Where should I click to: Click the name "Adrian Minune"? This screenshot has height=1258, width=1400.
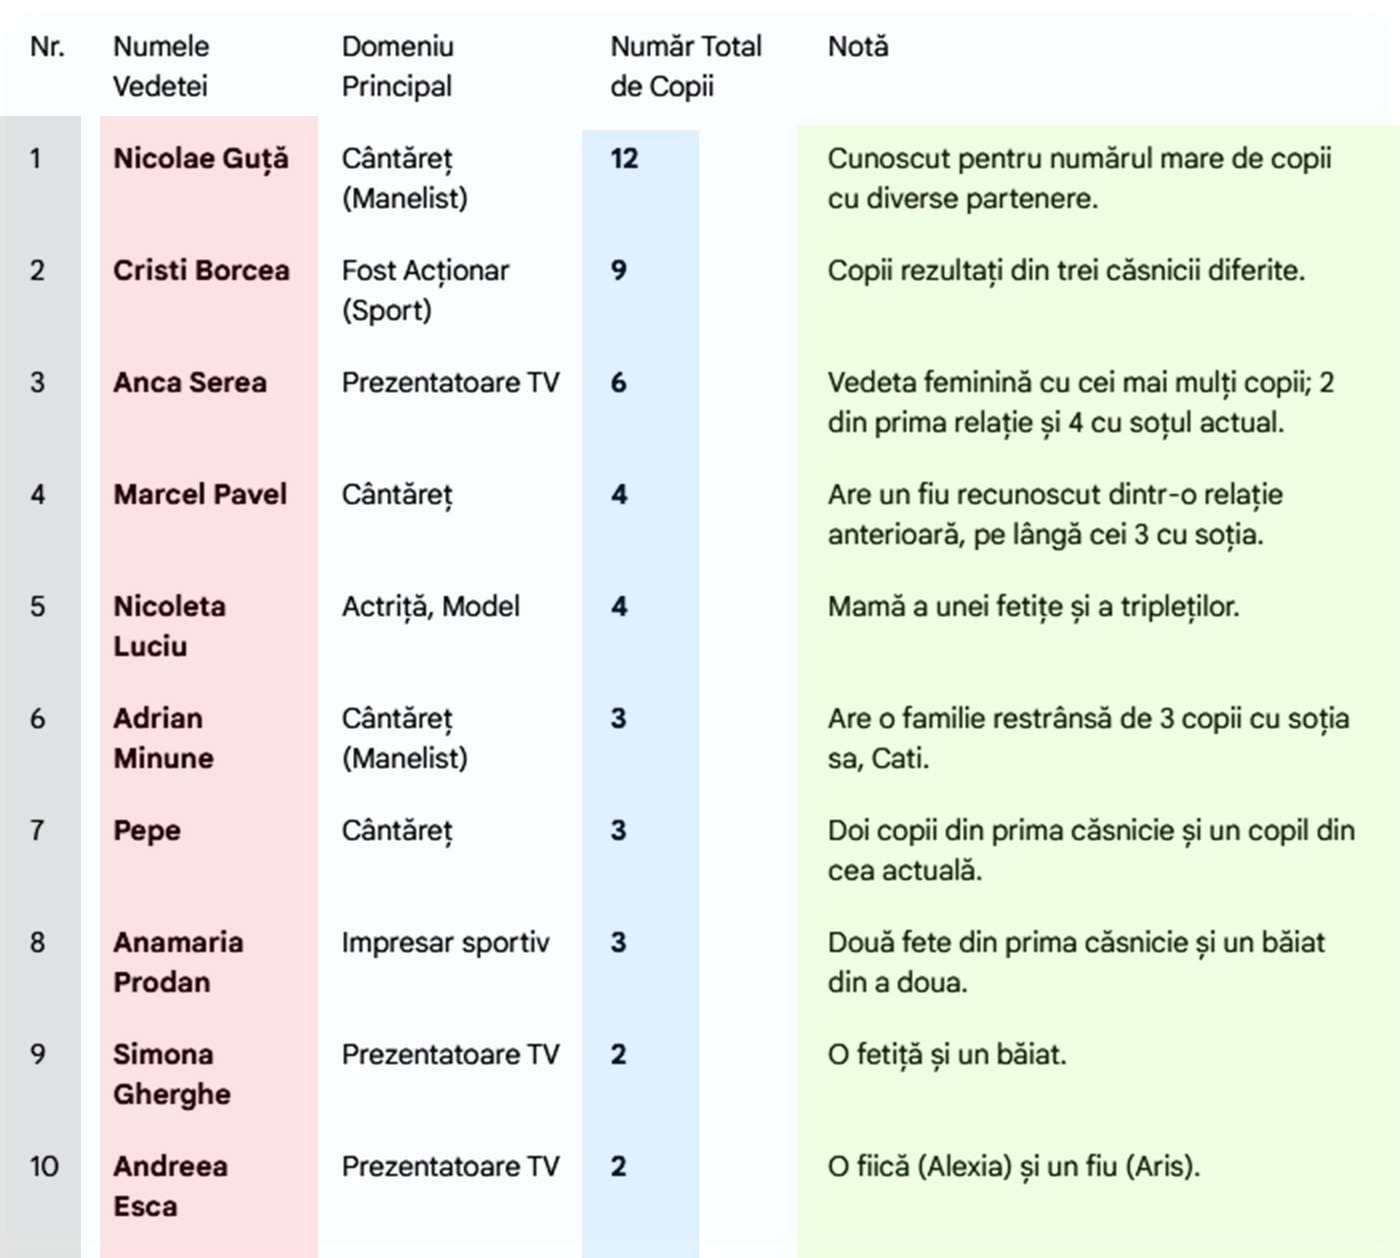coord(163,738)
